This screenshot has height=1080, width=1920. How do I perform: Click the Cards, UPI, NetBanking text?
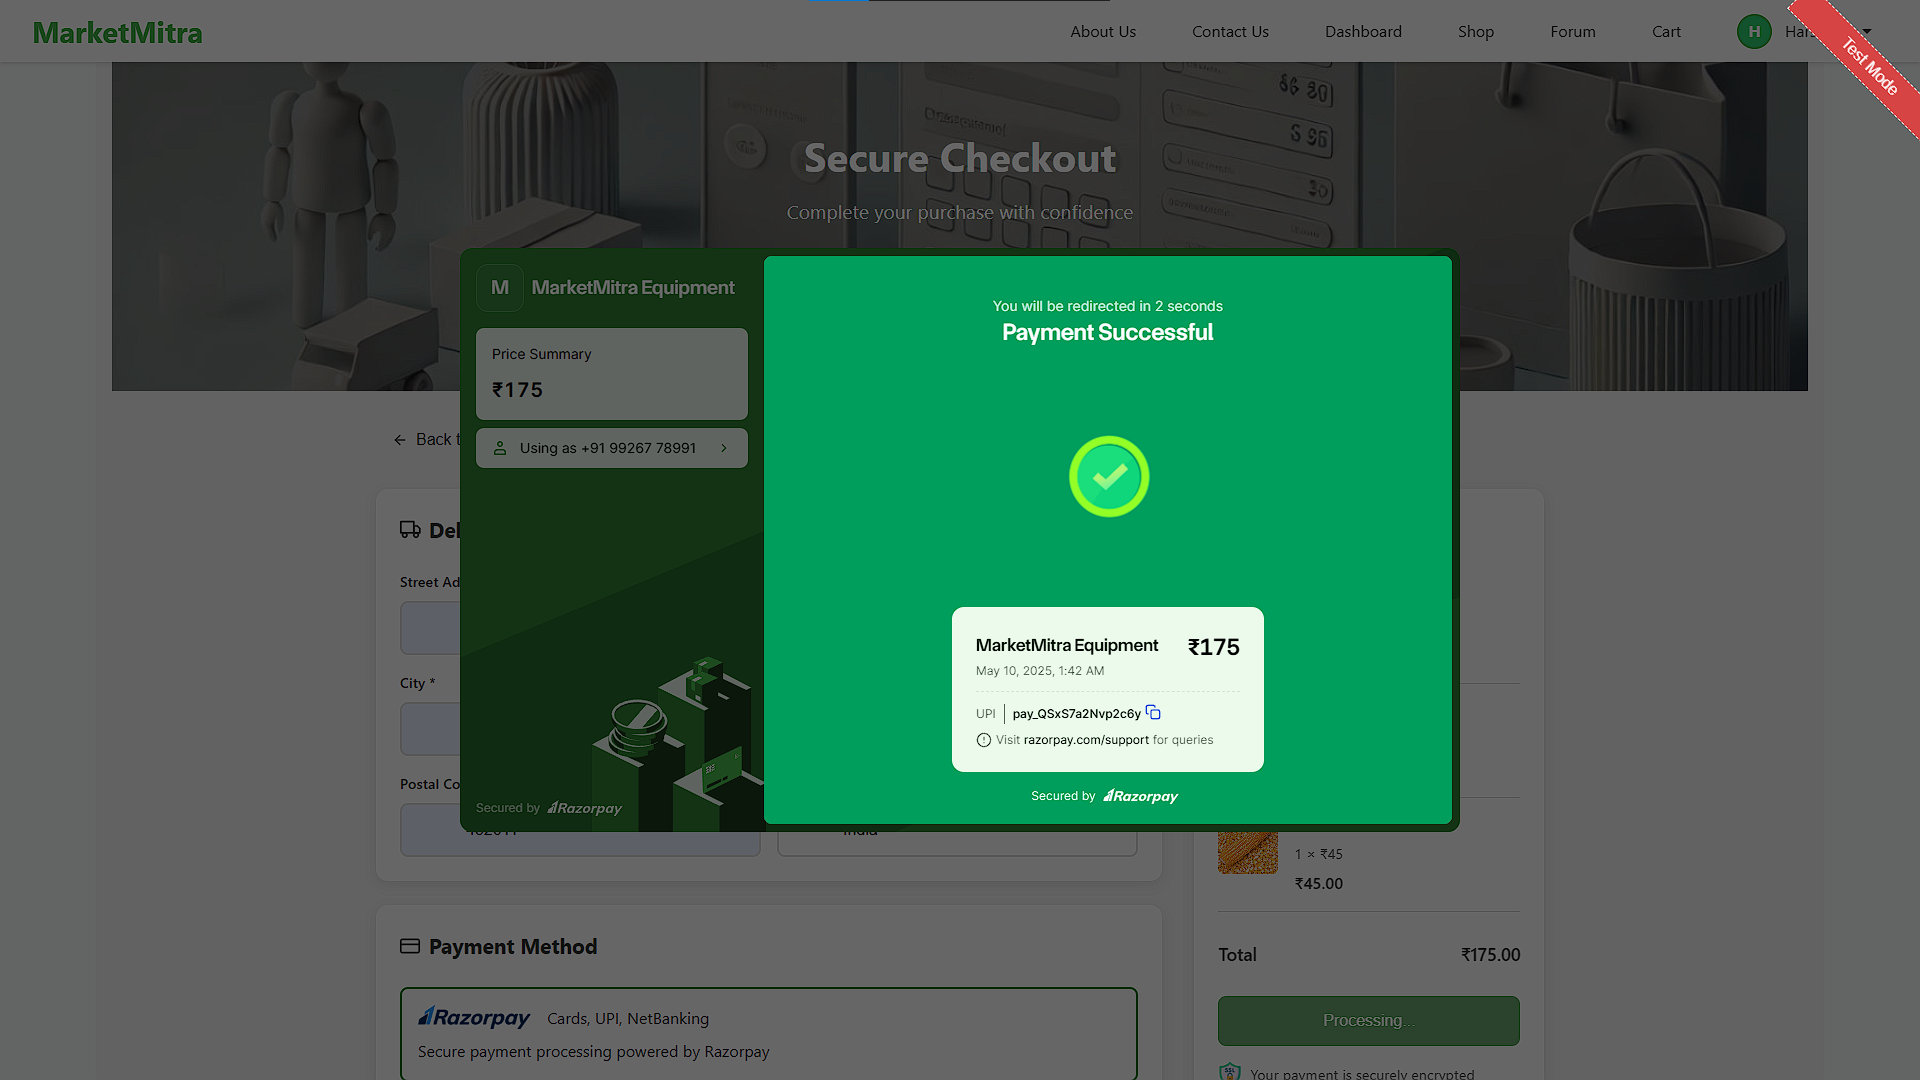pyautogui.click(x=628, y=1019)
